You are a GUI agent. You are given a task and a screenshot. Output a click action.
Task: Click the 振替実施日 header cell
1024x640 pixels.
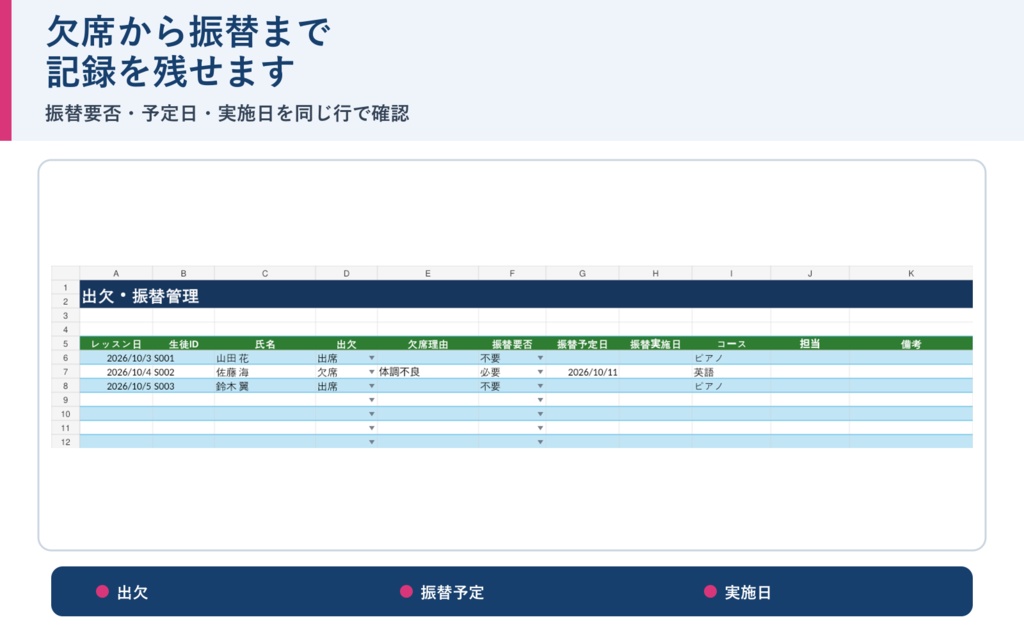pos(656,344)
